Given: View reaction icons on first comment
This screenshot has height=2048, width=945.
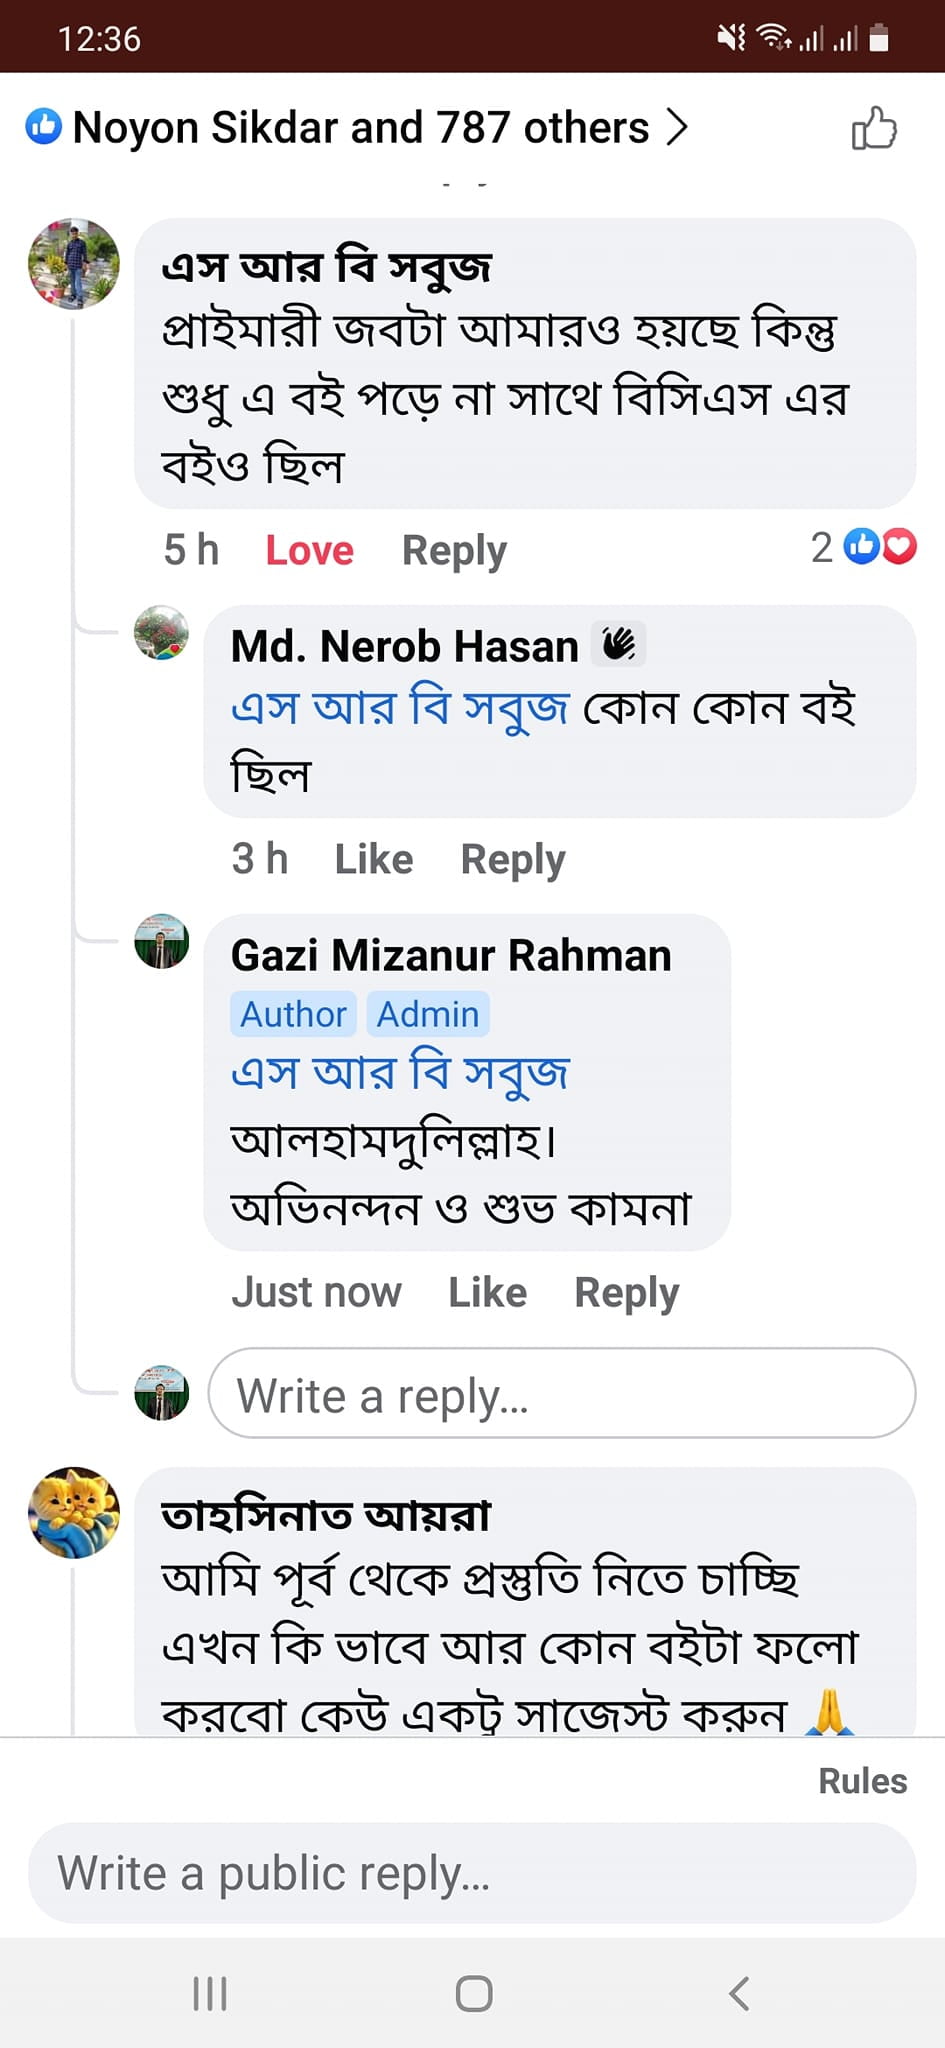Looking at the screenshot, I should point(880,547).
